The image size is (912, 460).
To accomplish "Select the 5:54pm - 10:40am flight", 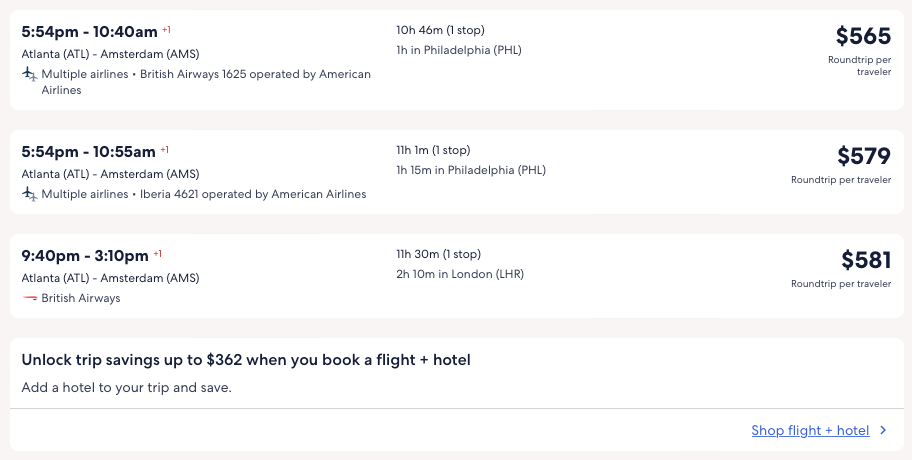I will point(88,32).
